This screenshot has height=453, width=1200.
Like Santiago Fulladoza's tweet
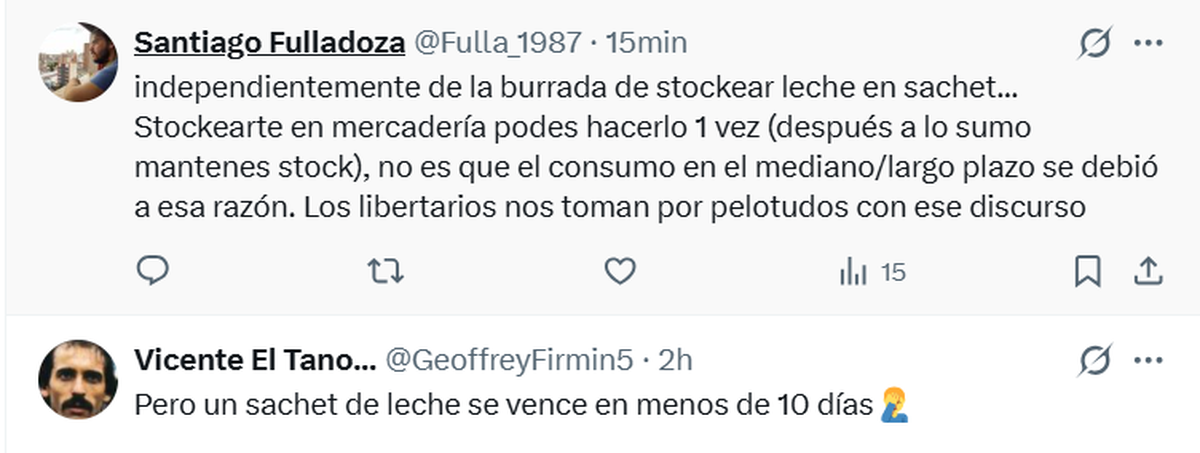click(620, 270)
